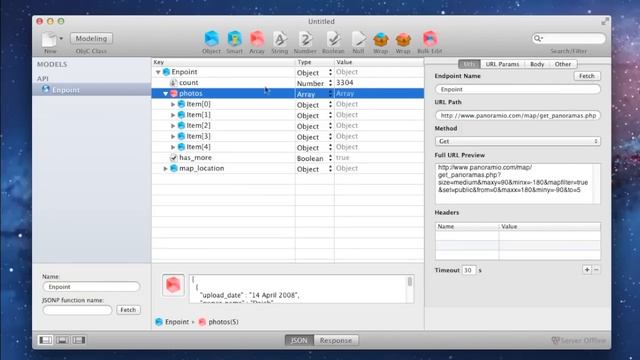Image resolution: width=640 pixels, height=360 pixels.
Task: Show bottom pane layout icon
Action: [x=62, y=340]
